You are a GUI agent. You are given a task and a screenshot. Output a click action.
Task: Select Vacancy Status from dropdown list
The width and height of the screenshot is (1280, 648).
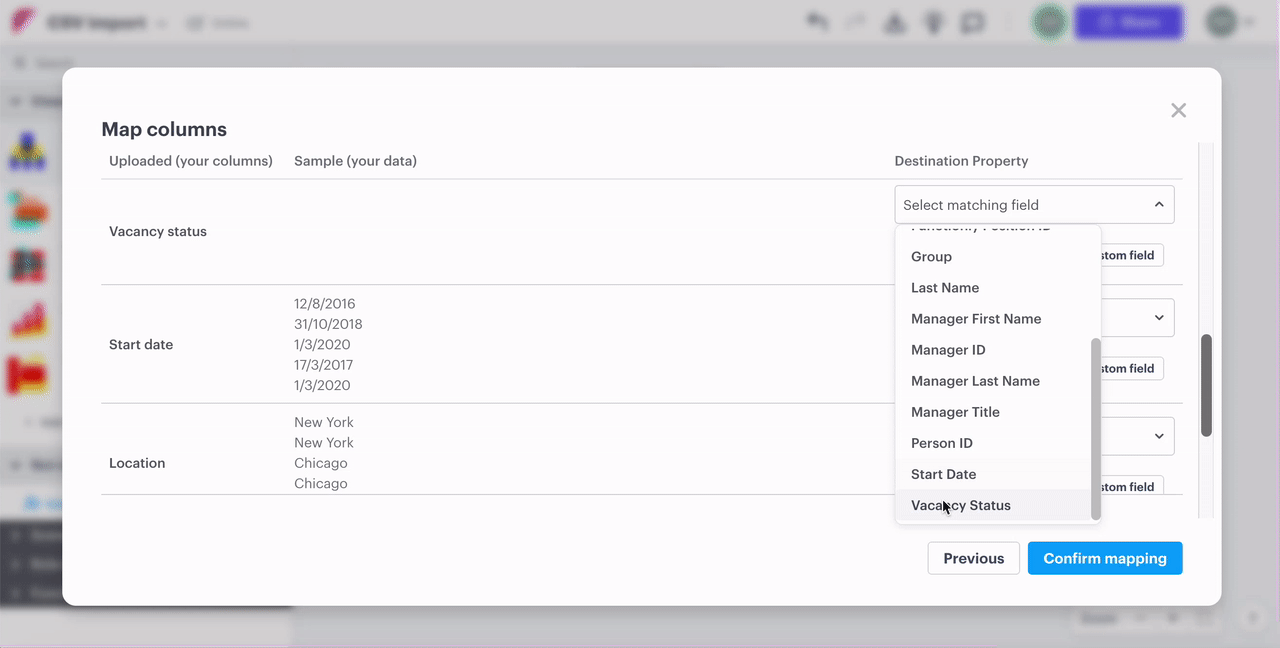[x=960, y=505]
